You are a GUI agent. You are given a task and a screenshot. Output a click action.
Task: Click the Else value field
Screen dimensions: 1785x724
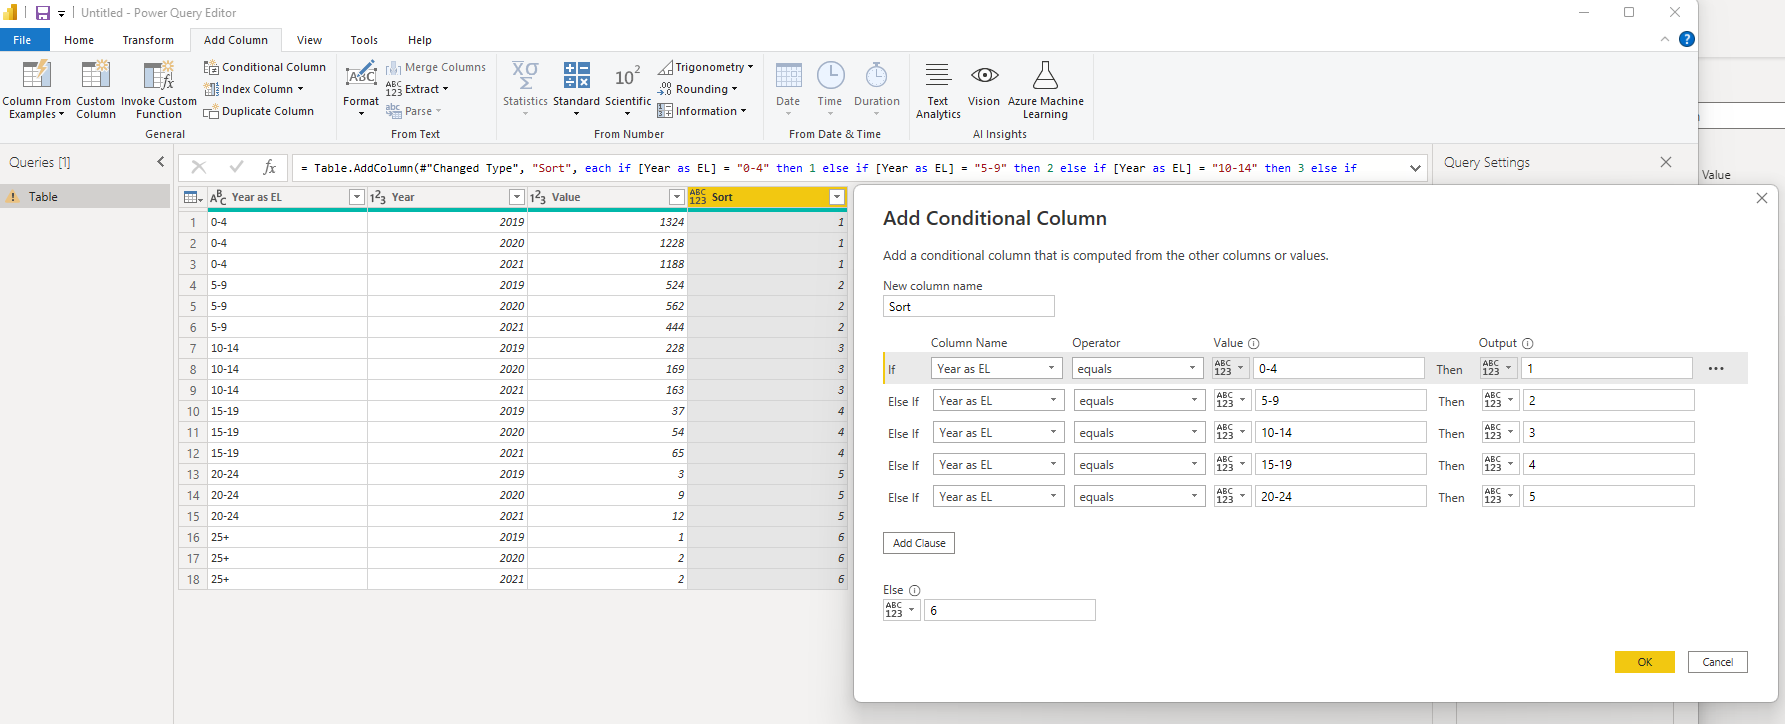pyautogui.click(x=1009, y=610)
